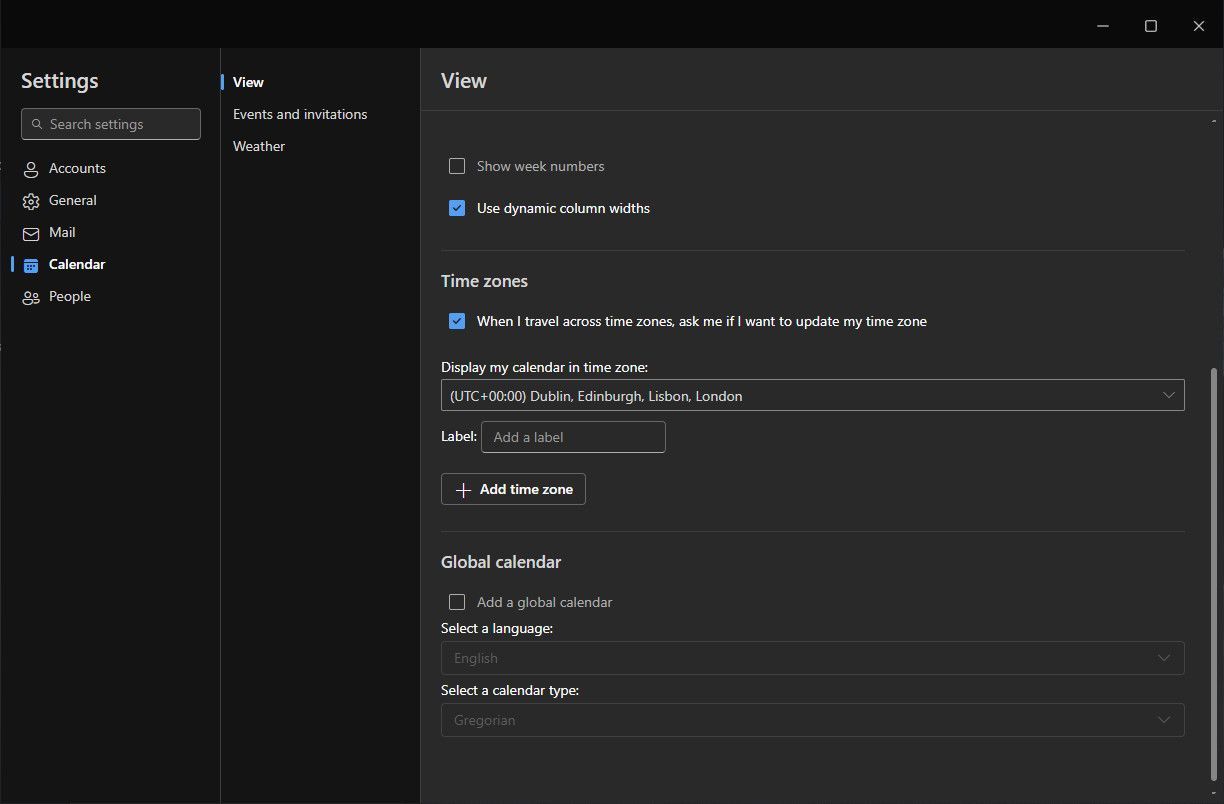
Task: Open Events and invitations settings
Action: (300, 114)
